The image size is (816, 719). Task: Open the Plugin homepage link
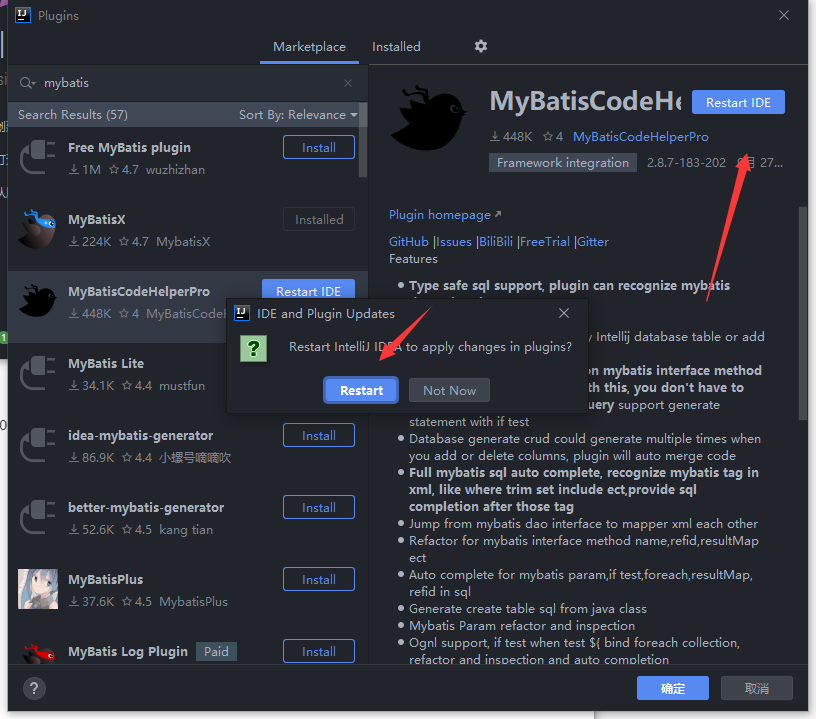440,215
